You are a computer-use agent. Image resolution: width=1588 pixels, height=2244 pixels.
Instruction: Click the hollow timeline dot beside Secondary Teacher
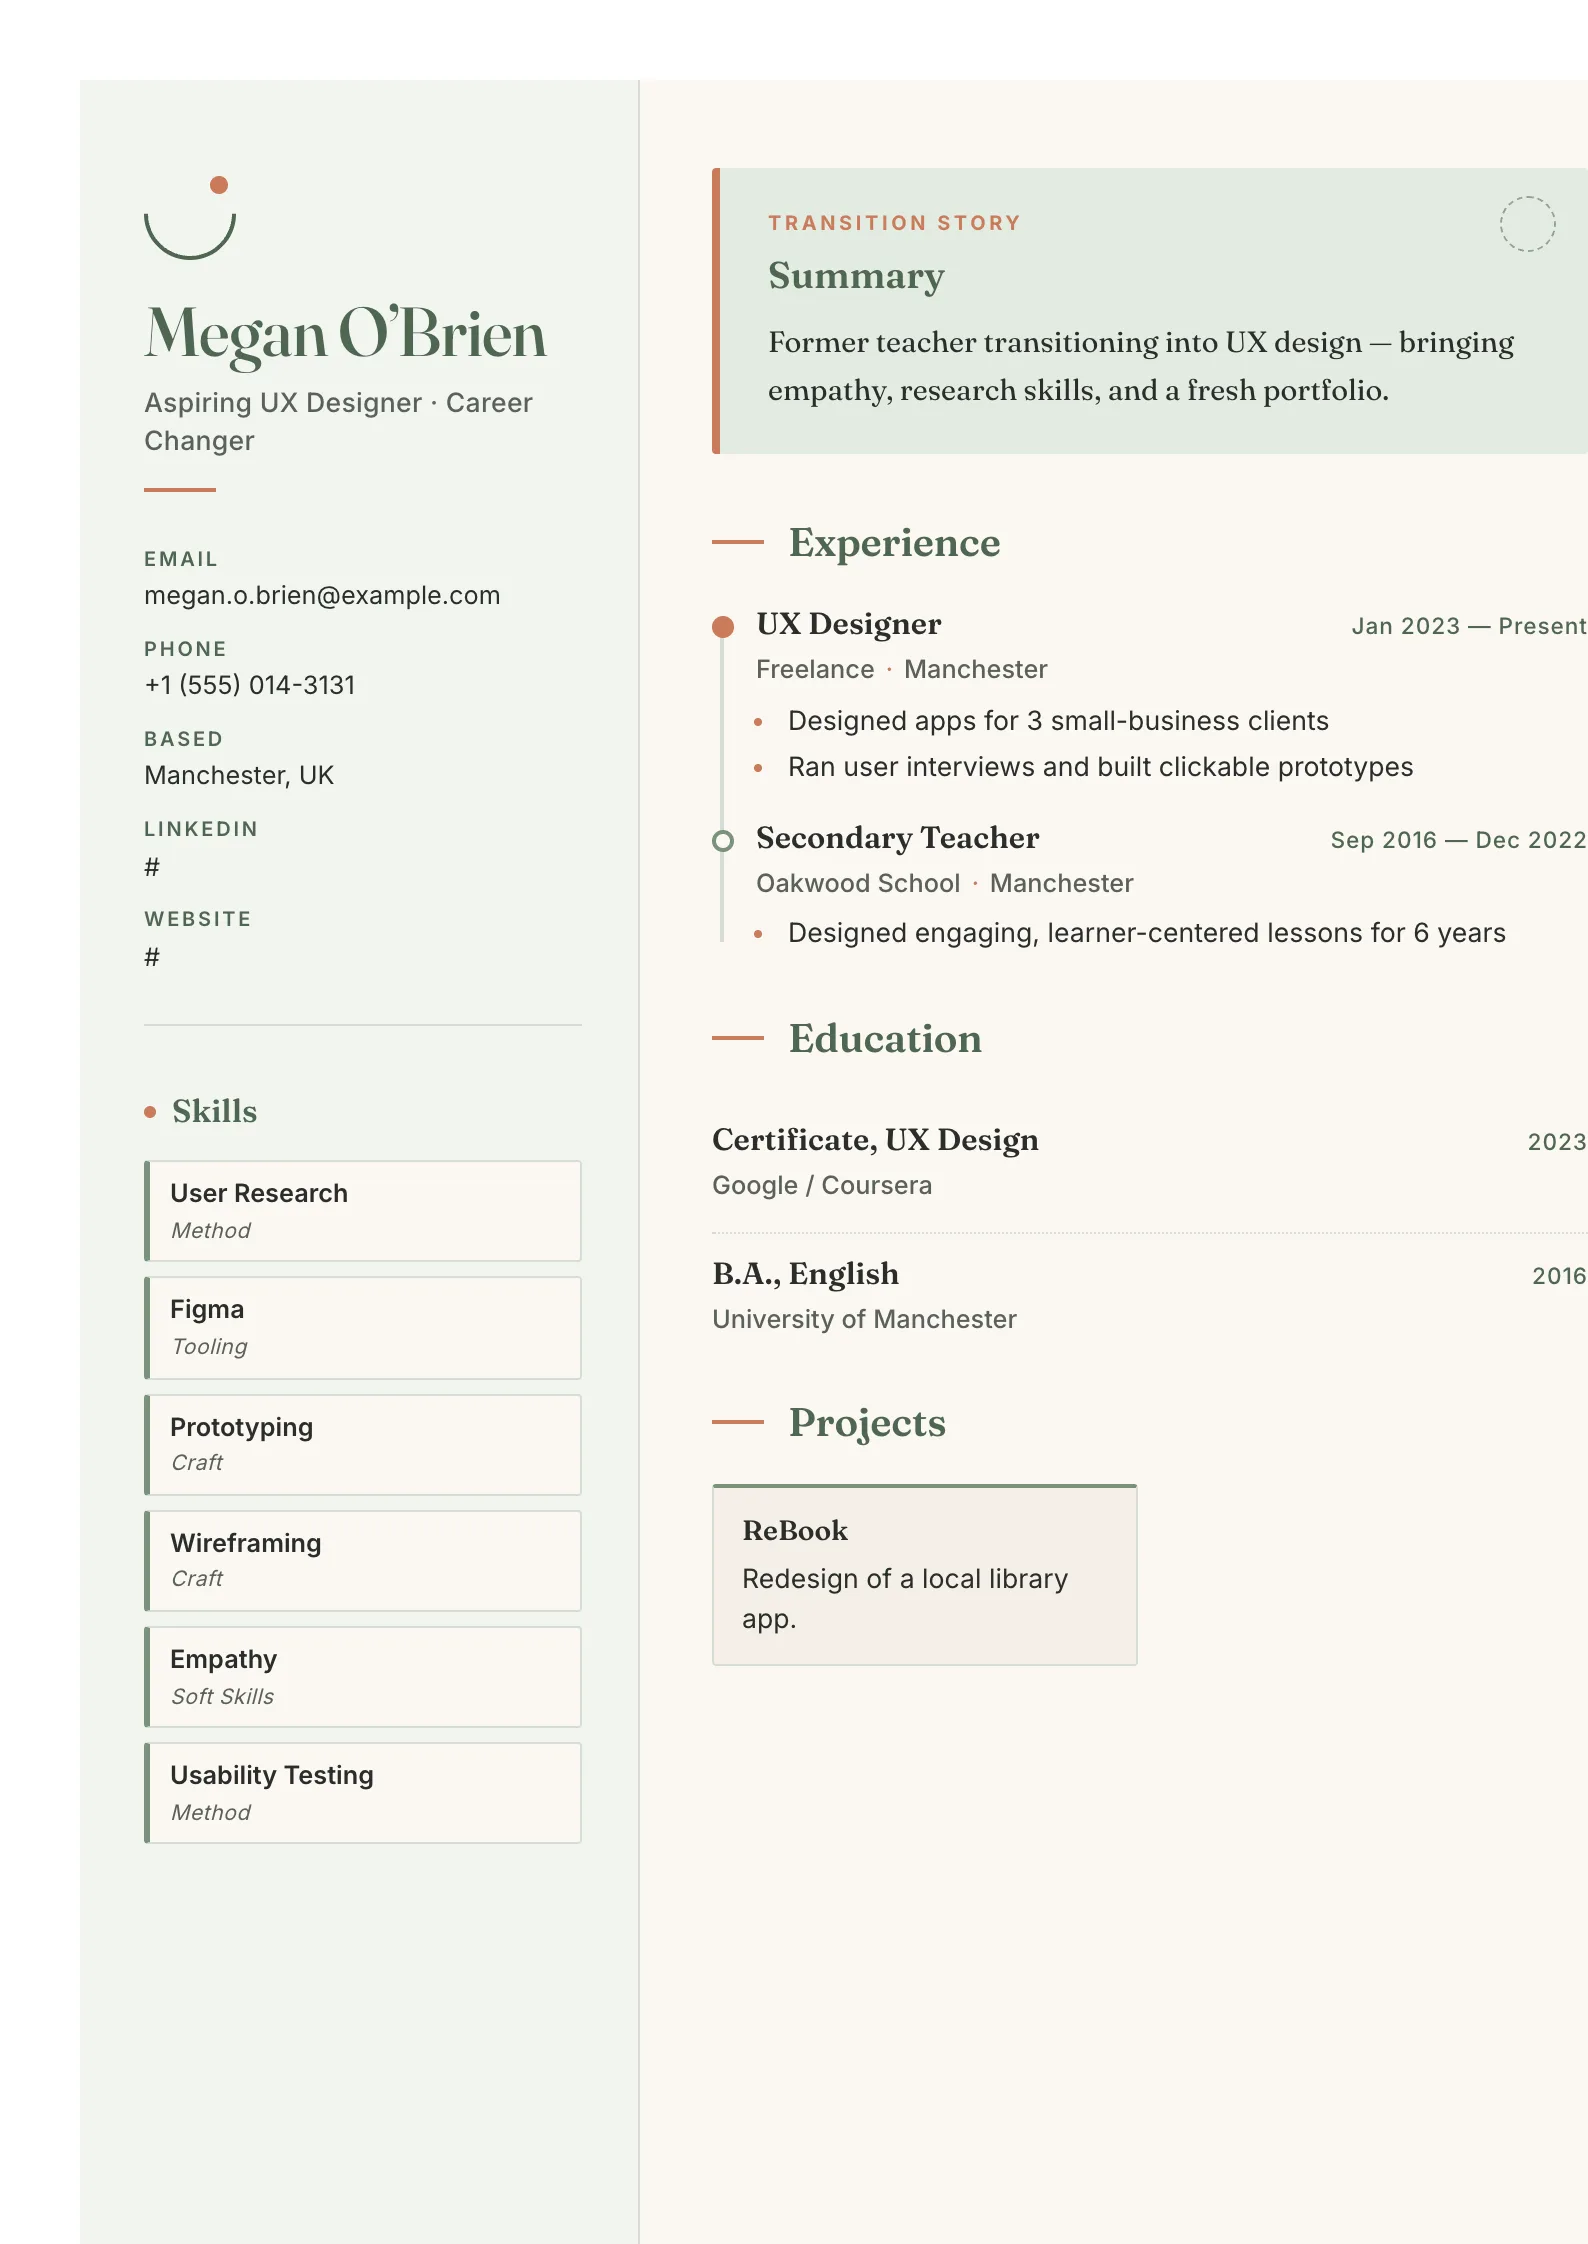pos(723,840)
